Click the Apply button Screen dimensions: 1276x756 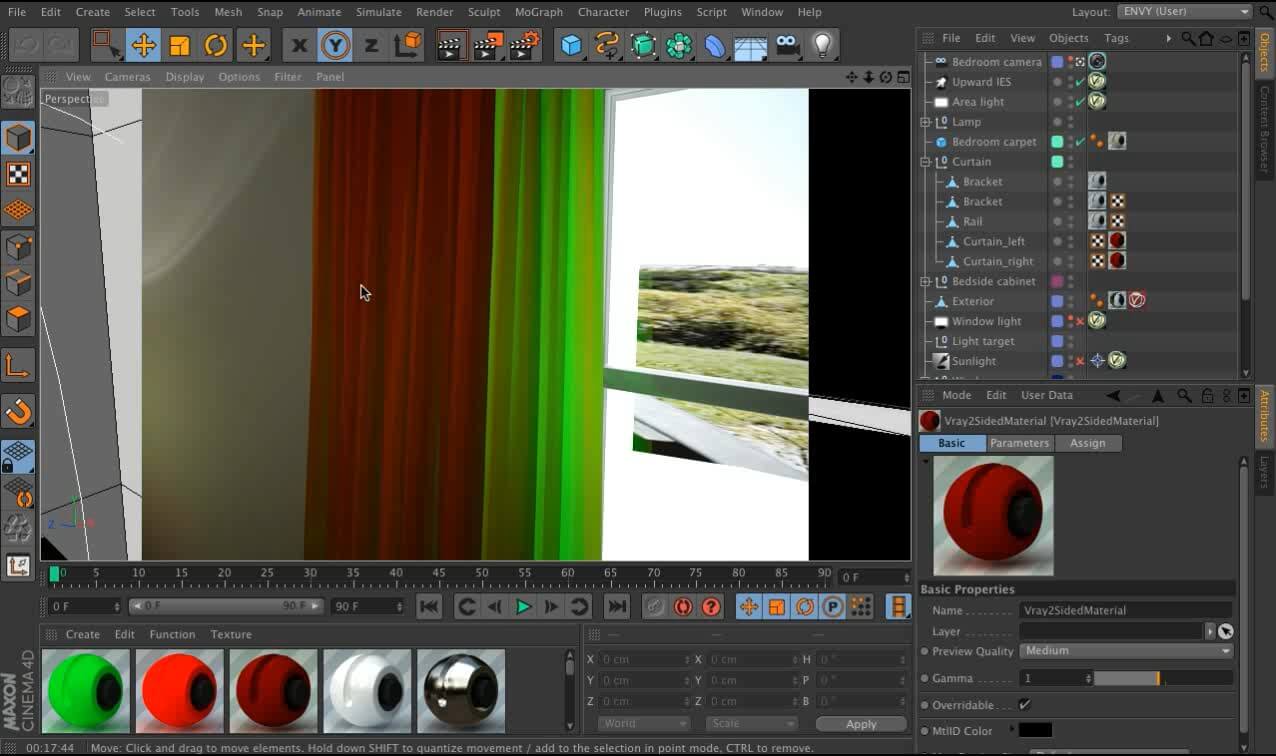860,724
